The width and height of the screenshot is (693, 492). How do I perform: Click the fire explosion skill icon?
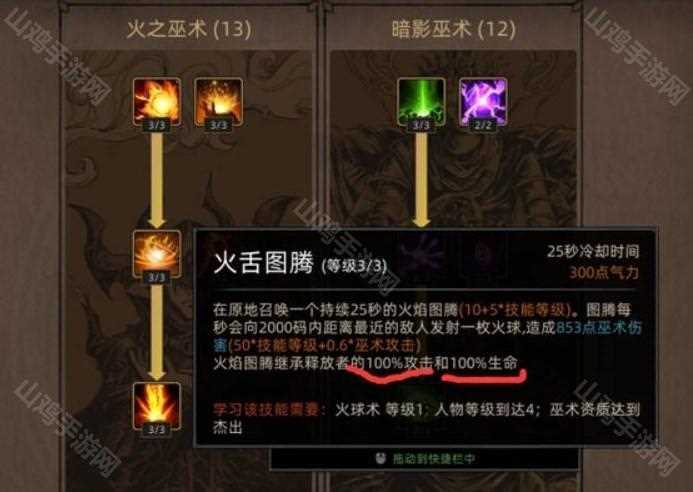pyautogui.click(x=218, y=102)
